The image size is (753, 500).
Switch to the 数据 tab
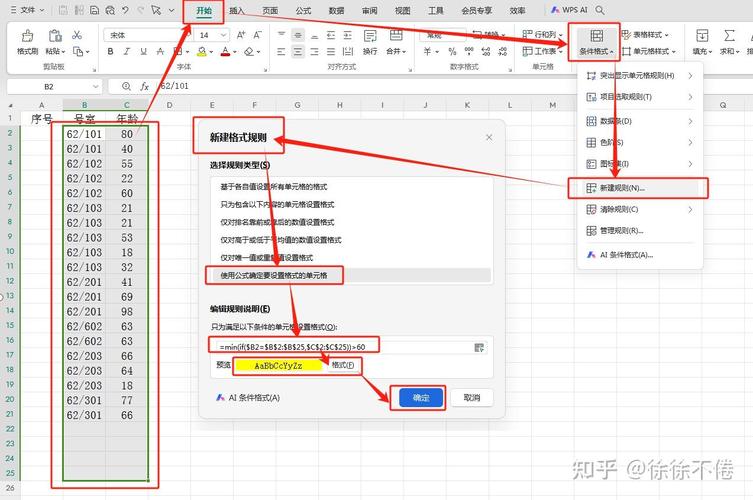tap(336, 11)
